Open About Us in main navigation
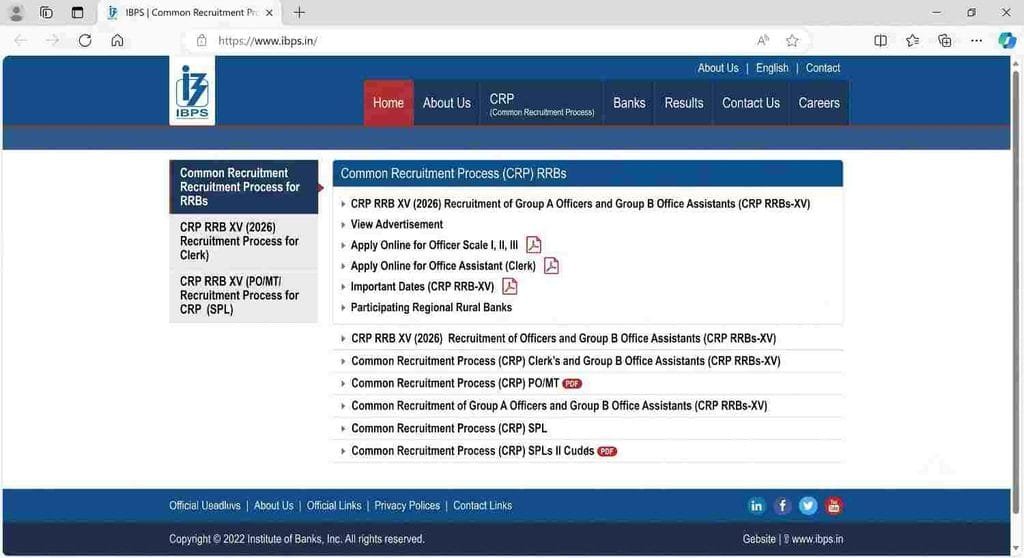Screen dimensions: 1024x558 click(x=447, y=103)
